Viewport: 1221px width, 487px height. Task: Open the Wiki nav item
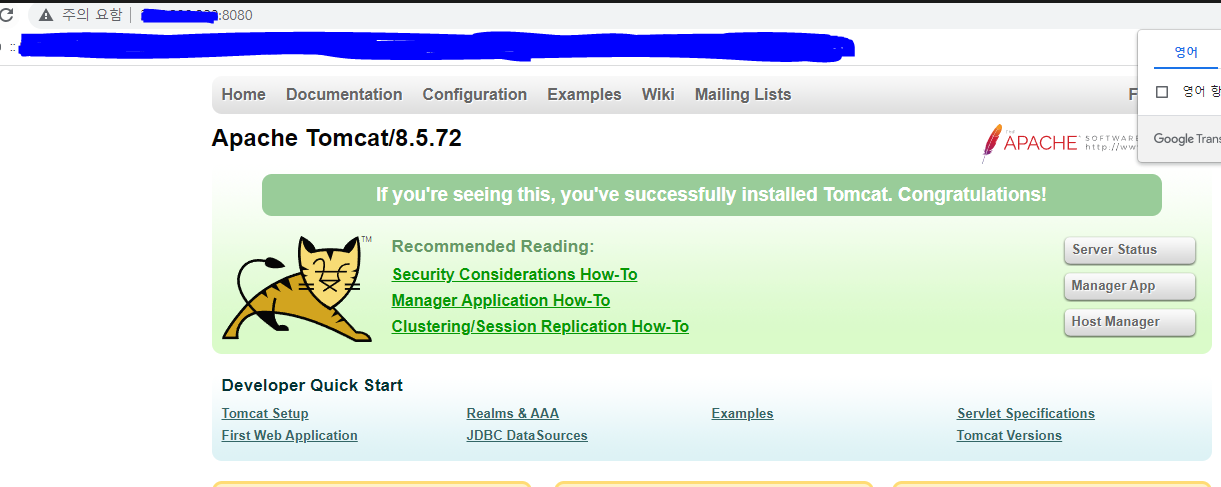[658, 95]
